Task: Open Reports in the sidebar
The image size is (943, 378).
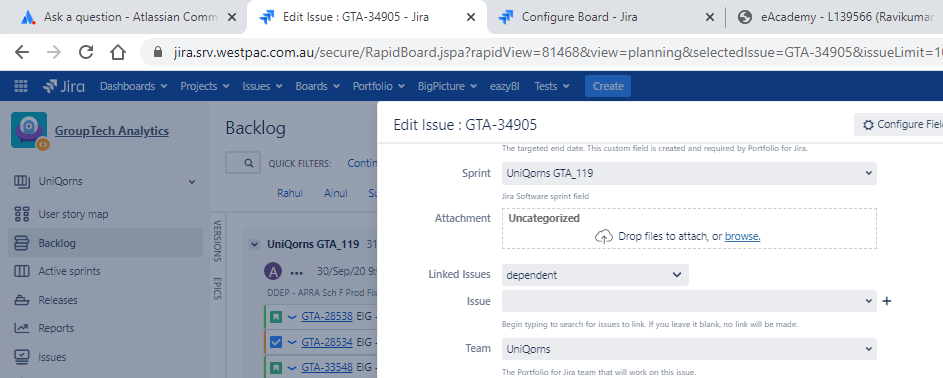Action: pyautogui.click(x=105, y=328)
